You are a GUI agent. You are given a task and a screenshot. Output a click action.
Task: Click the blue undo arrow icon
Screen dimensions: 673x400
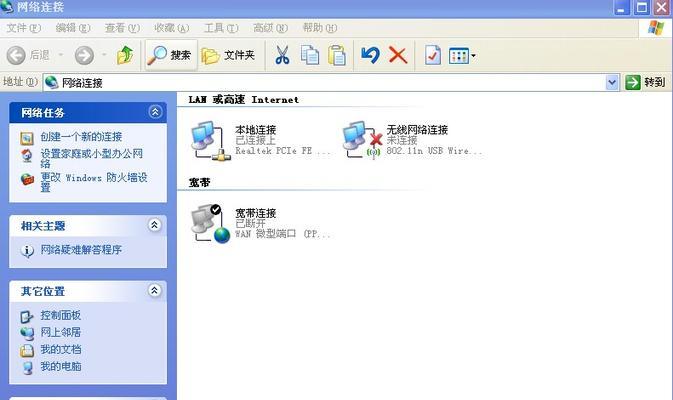tap(370, 55)
